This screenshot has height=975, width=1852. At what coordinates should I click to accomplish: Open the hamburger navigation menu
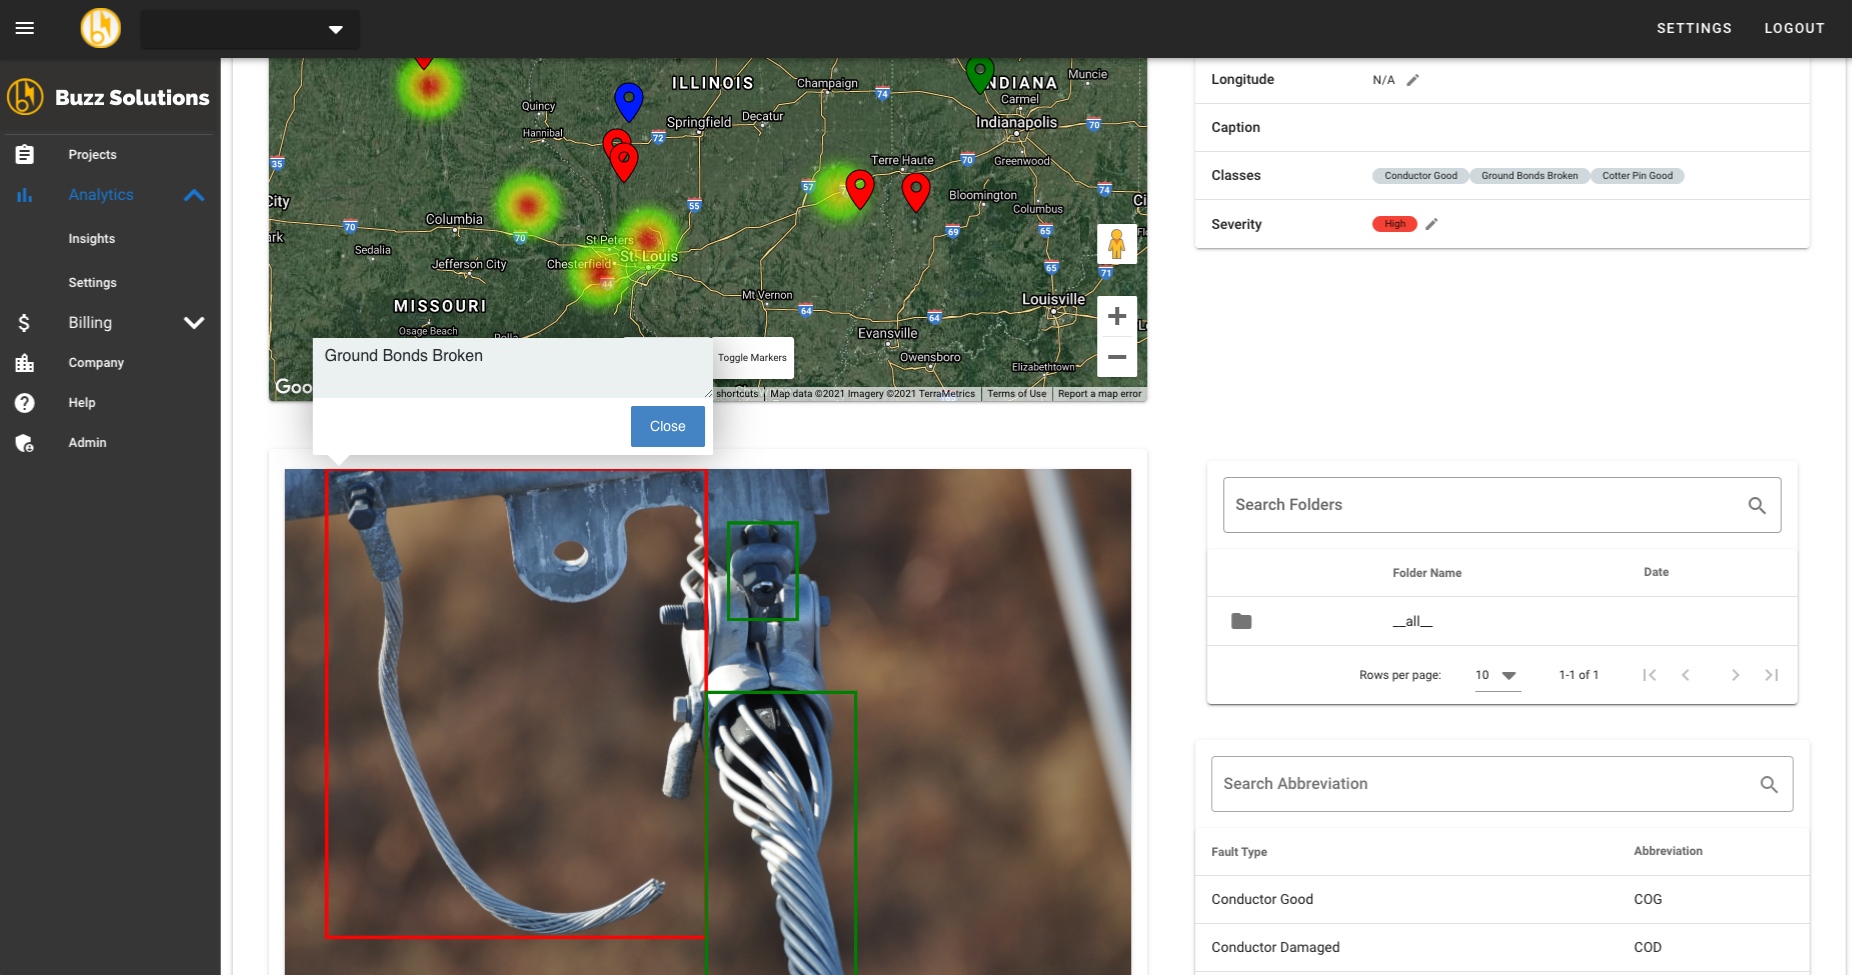click(25, 28)
